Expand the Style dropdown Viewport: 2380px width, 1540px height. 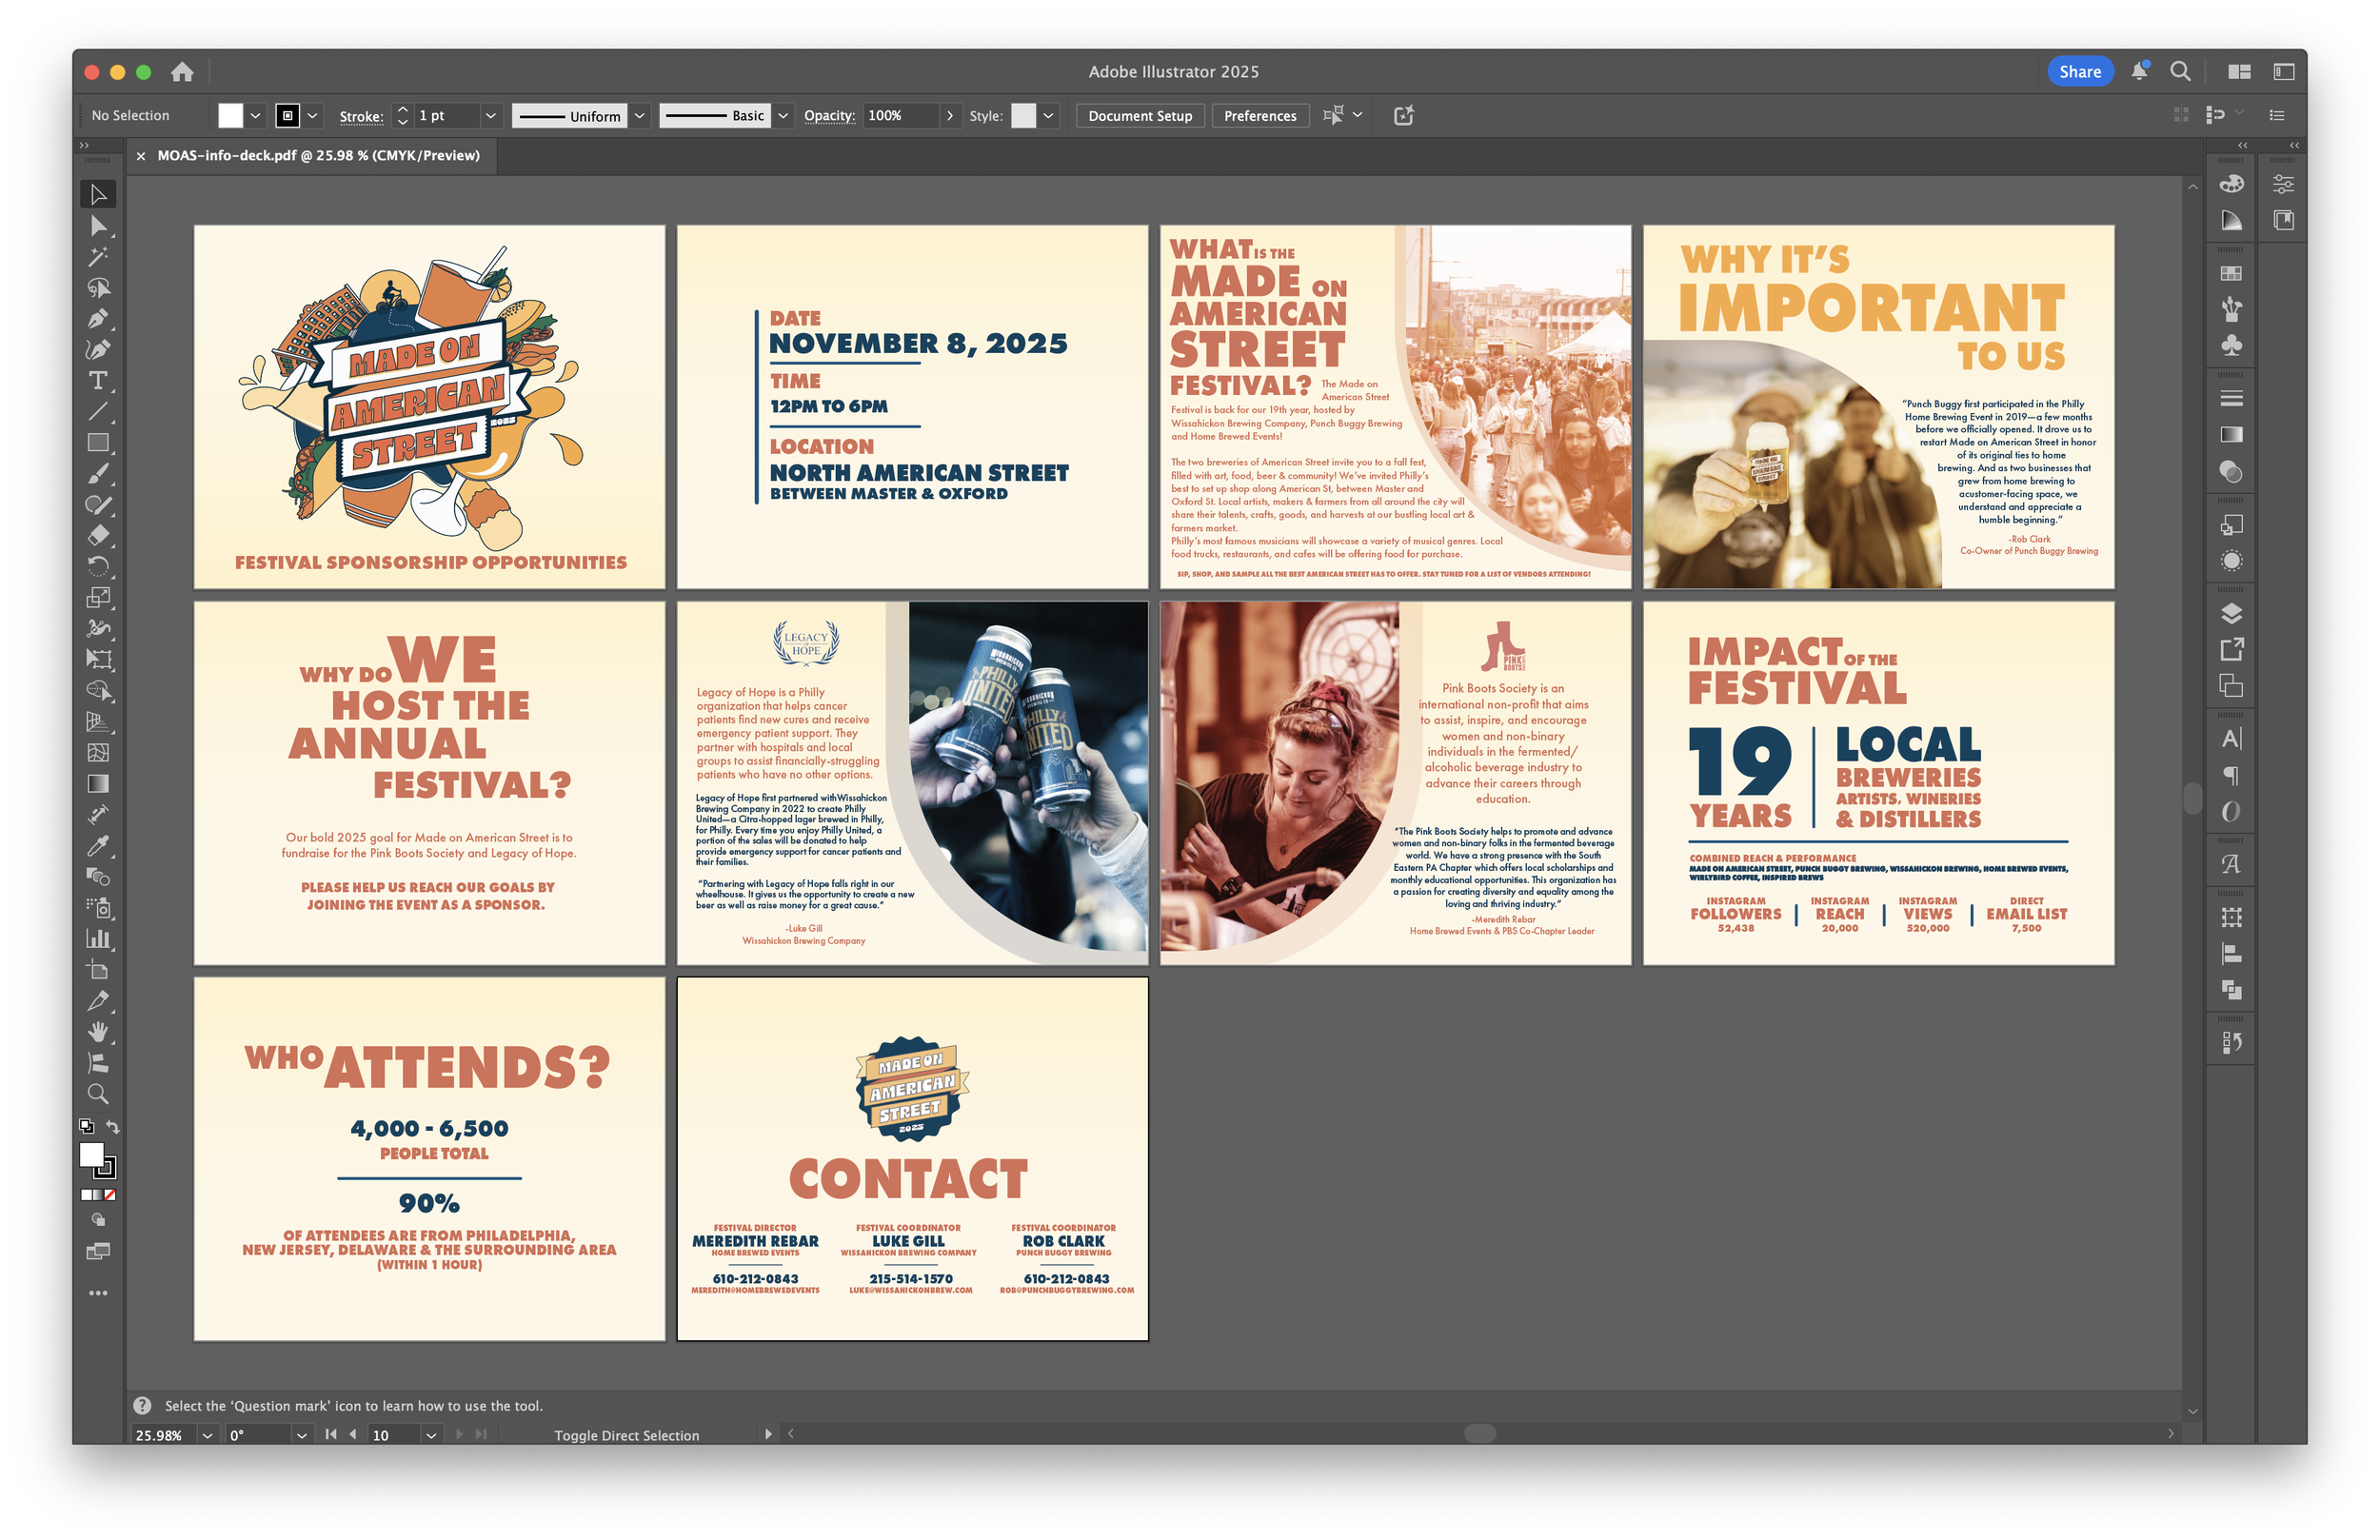click(1048, 116)
